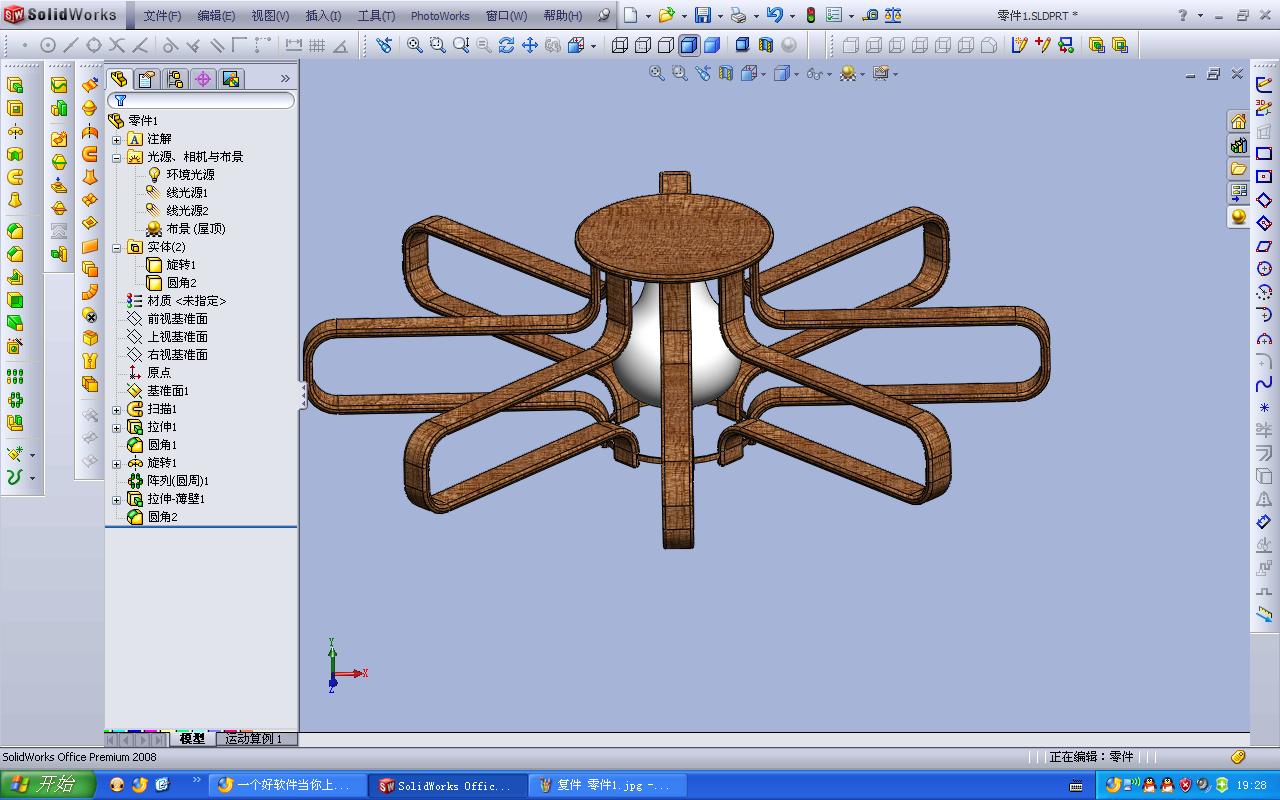Open the 编辑(E) menu
1280x800 pixels.
pyautogui.click(x=216, y=16)
